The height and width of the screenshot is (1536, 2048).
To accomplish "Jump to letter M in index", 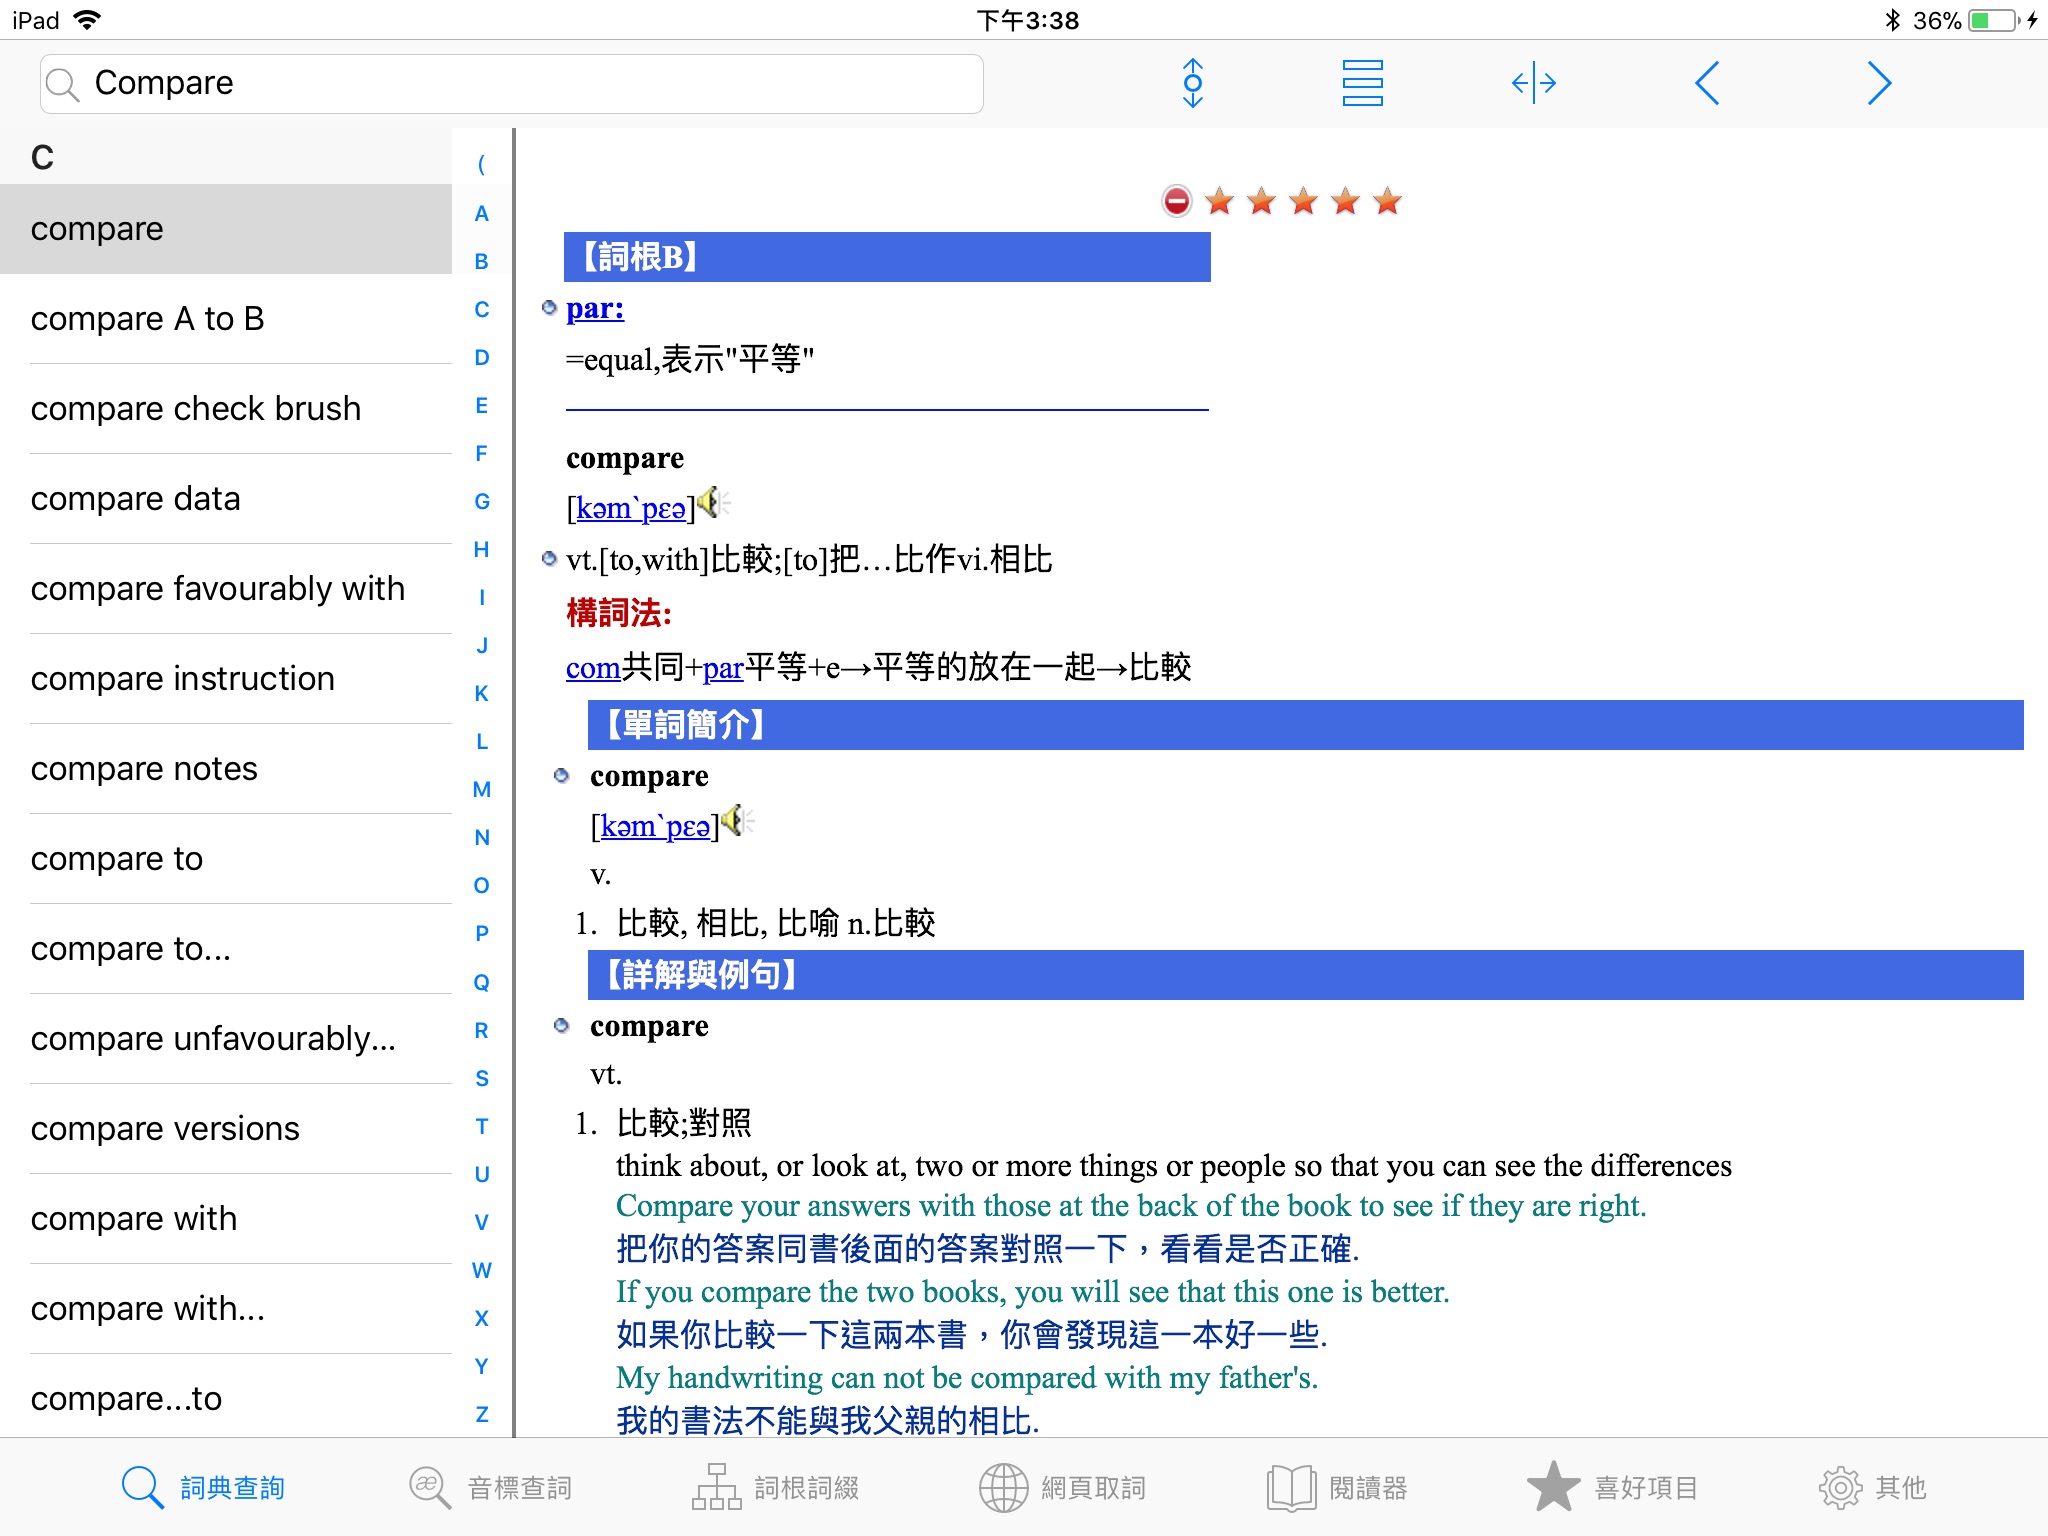I will point(482,789).
